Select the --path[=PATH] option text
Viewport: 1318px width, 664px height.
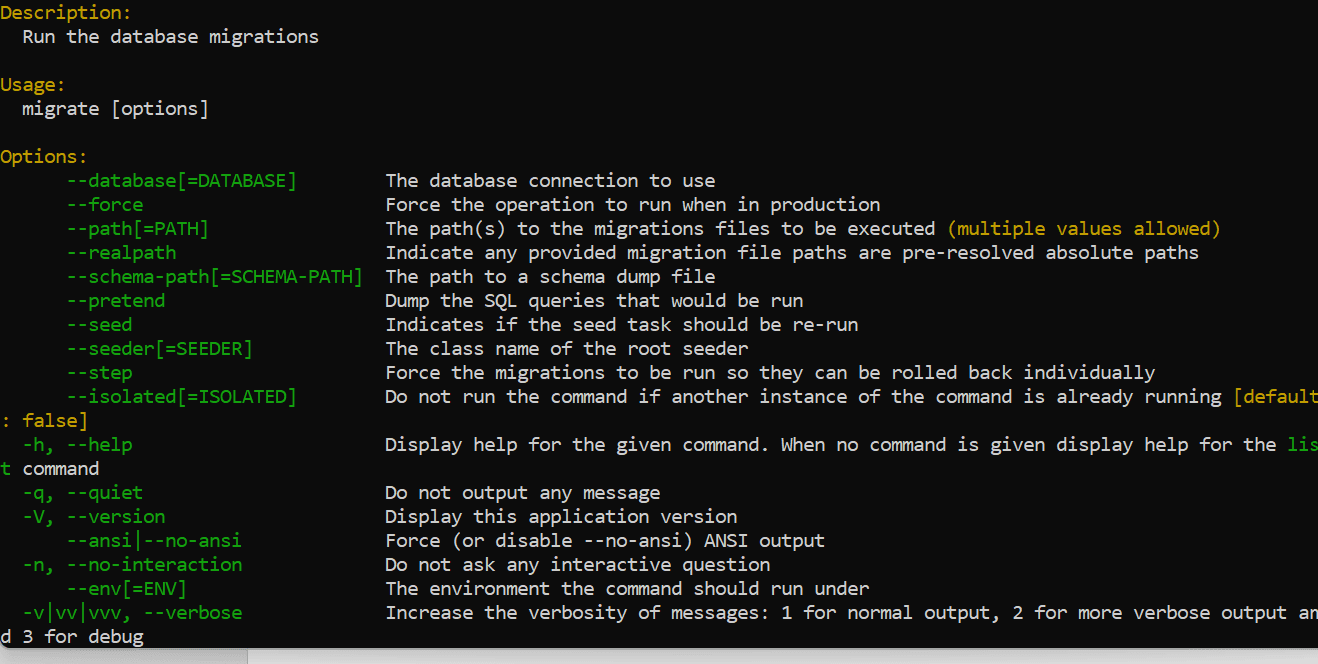point(138,229)
